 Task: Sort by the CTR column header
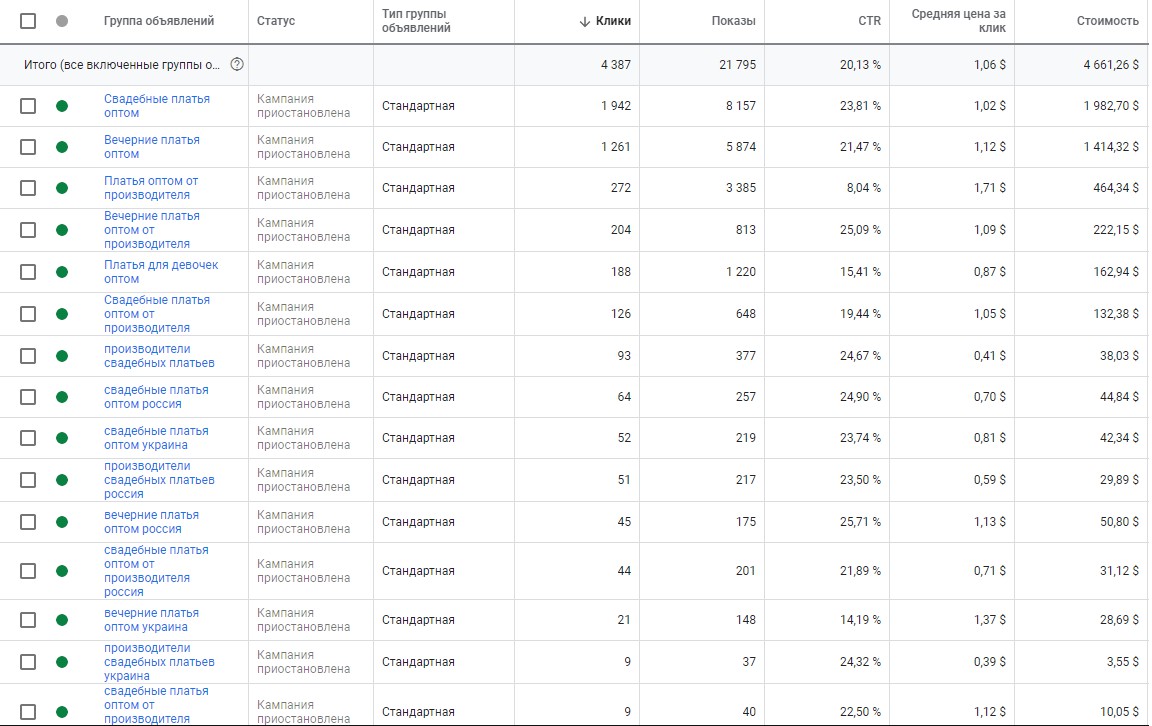[869, 21]
